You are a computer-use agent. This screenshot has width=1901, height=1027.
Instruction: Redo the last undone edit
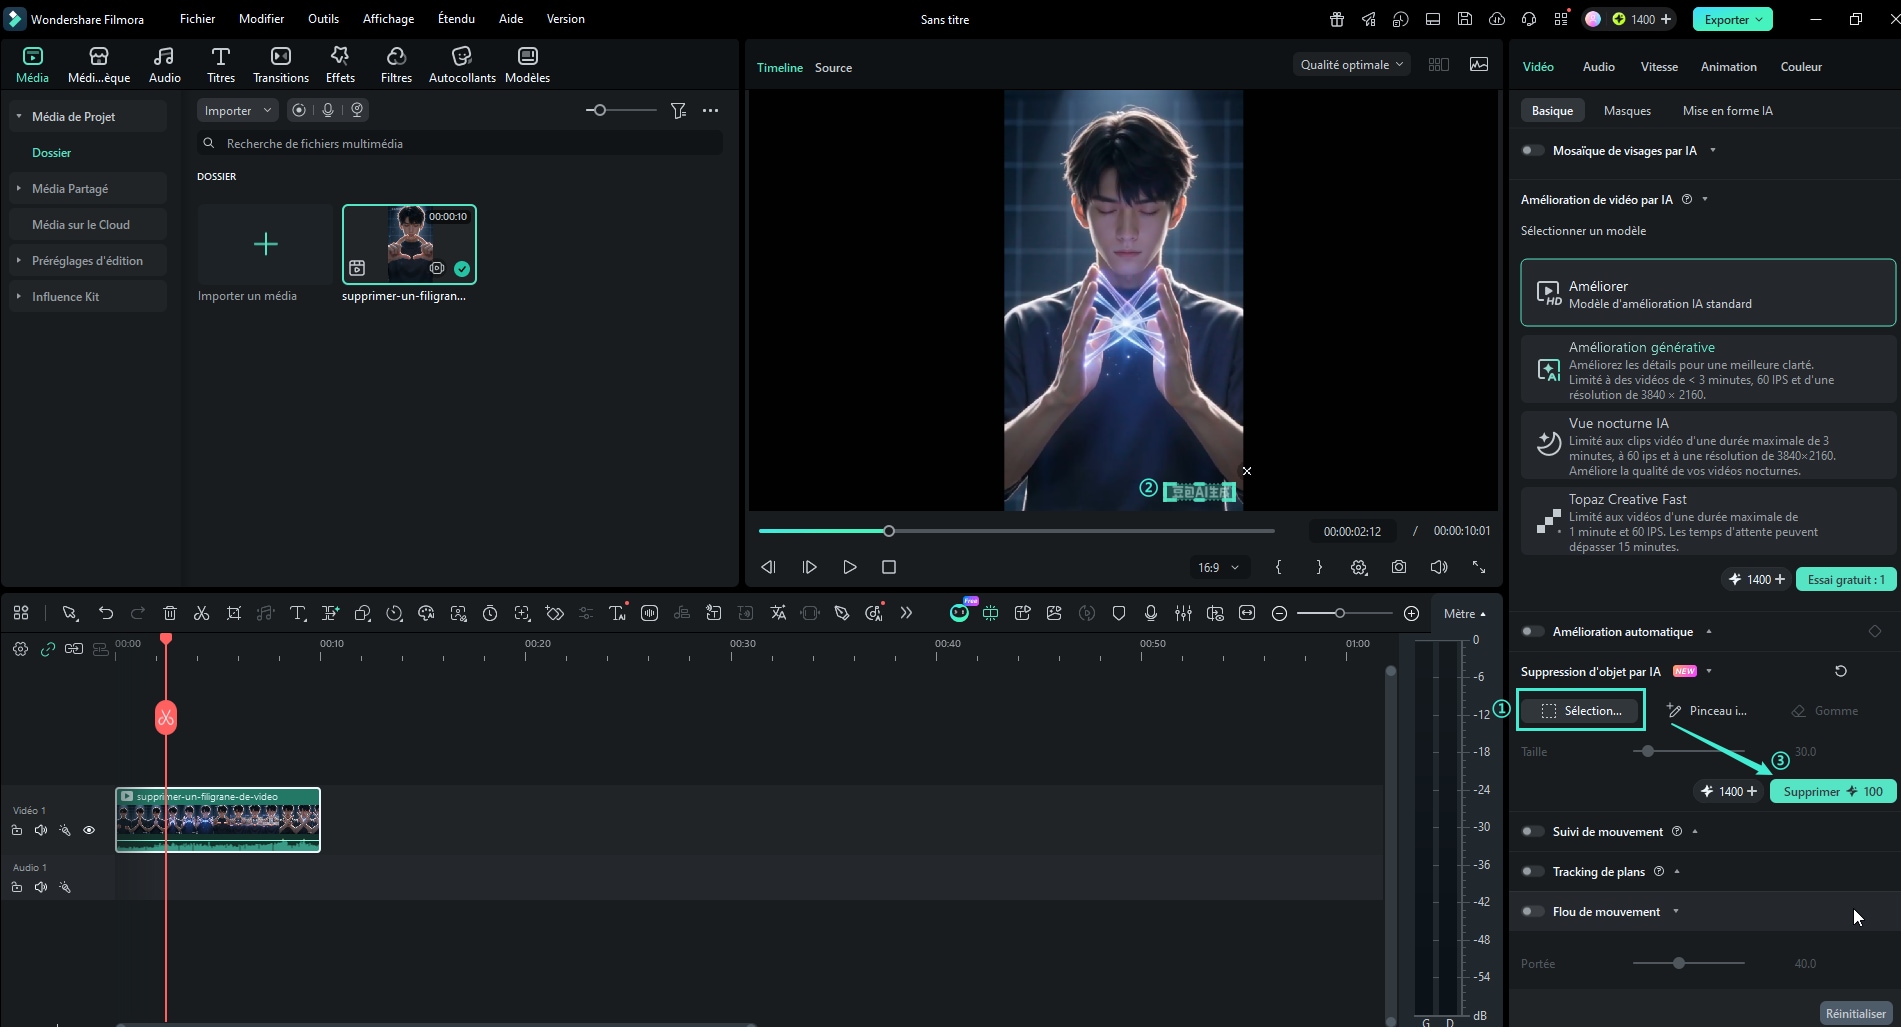click(x=138, y=613)
